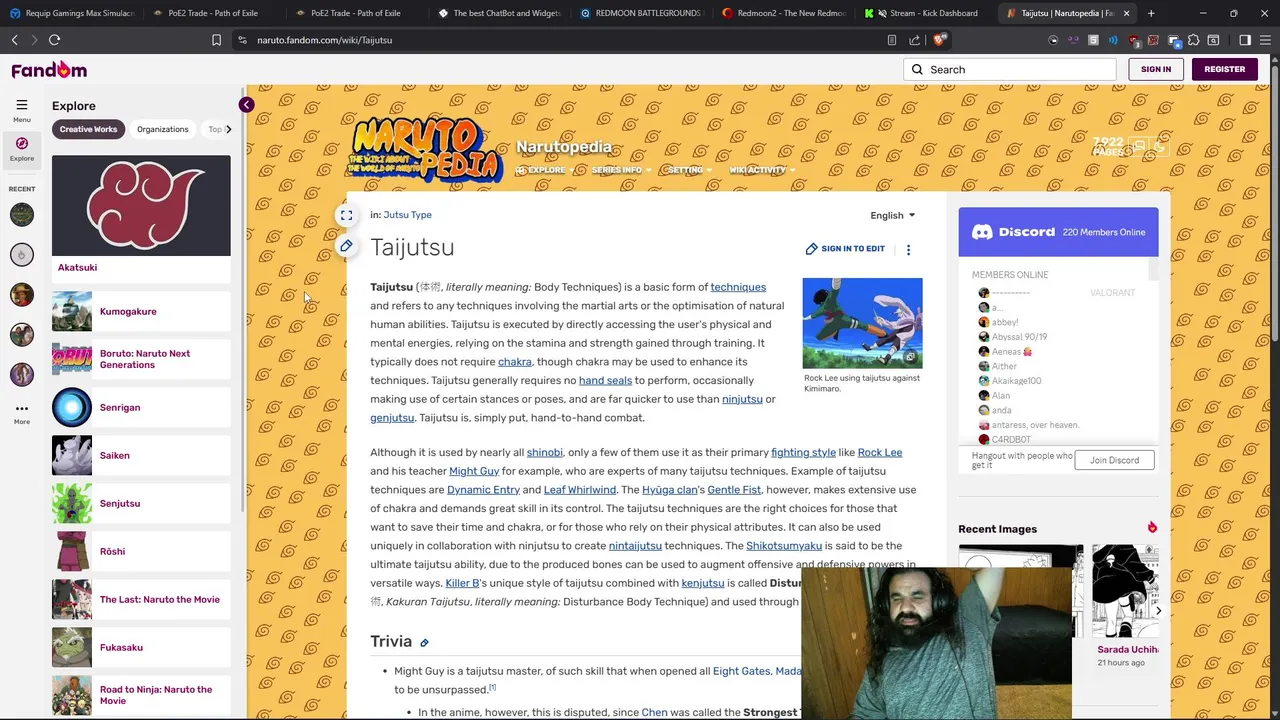Viewport: 1280px width, 720px height.
Task: Click the edit pencil next to Trivia
Action: [x=424, y=643]
